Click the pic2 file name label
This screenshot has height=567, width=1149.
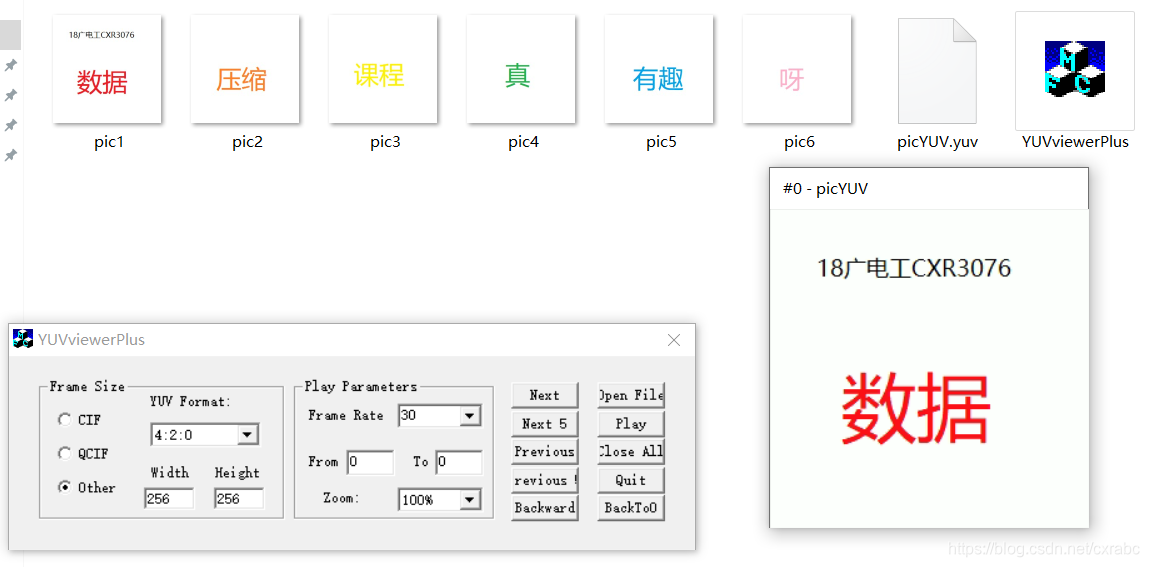pos(248,143)
